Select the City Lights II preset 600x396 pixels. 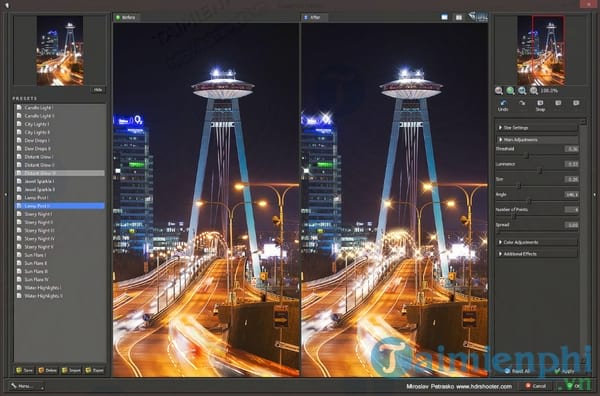tap(60, 132)
